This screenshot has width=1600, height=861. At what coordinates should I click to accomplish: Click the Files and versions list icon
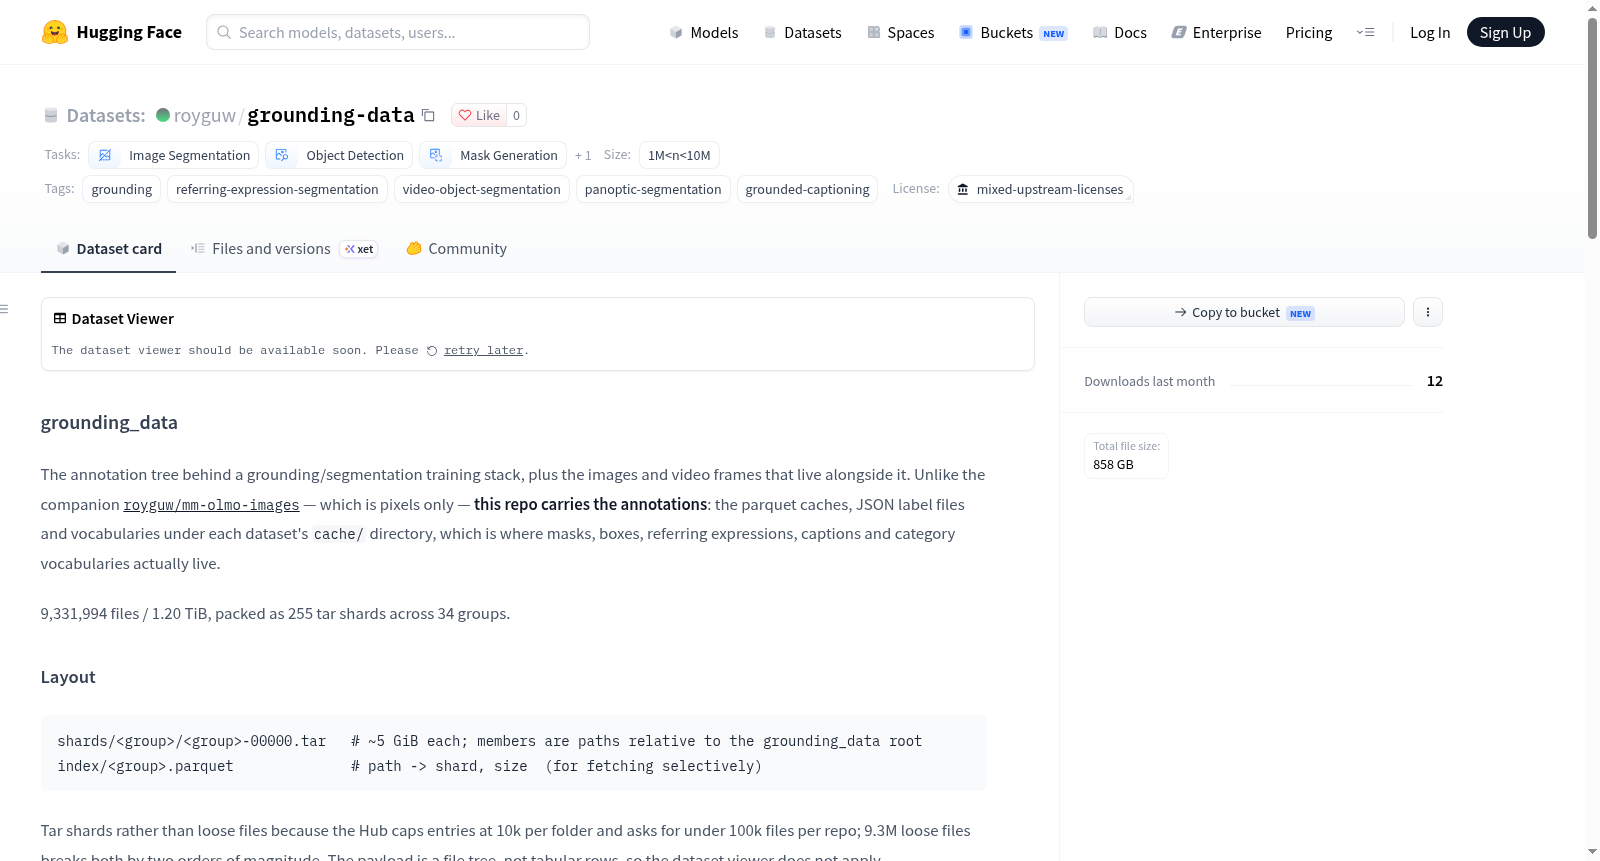click(x=198, y=248)
